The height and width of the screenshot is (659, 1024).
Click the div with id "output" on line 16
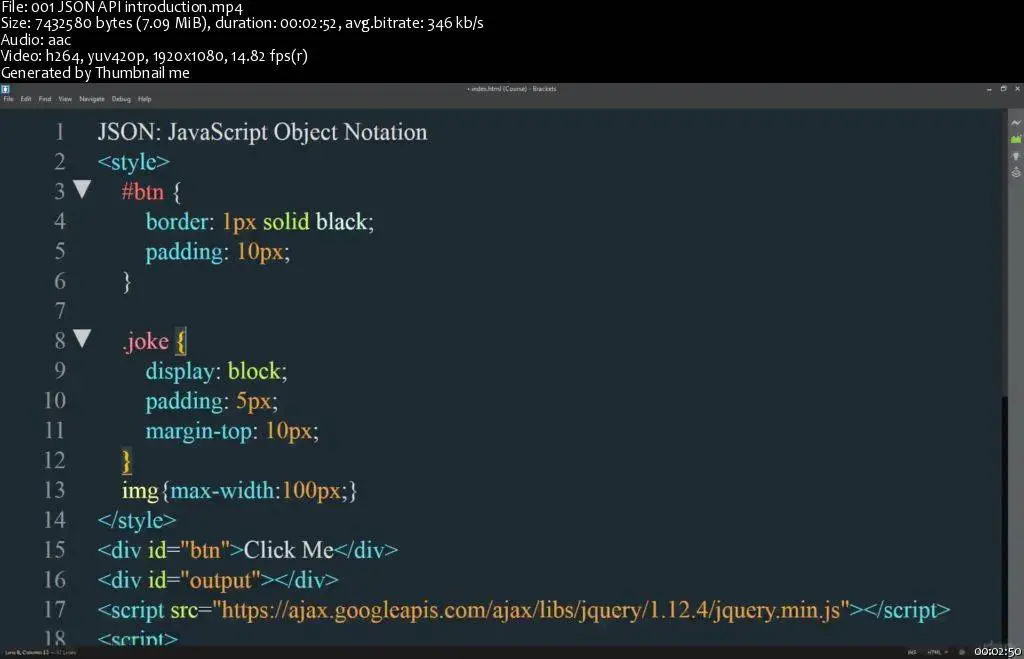click(218, 580)
